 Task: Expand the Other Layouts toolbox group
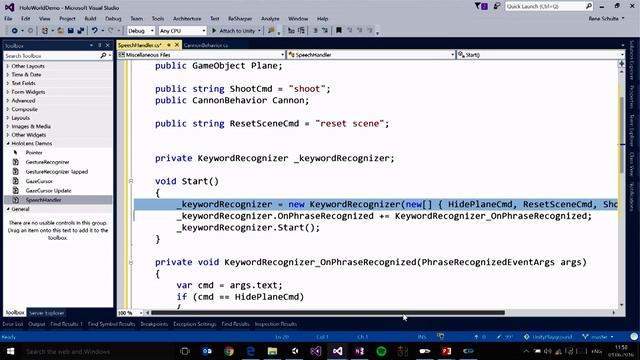point(8,66)
